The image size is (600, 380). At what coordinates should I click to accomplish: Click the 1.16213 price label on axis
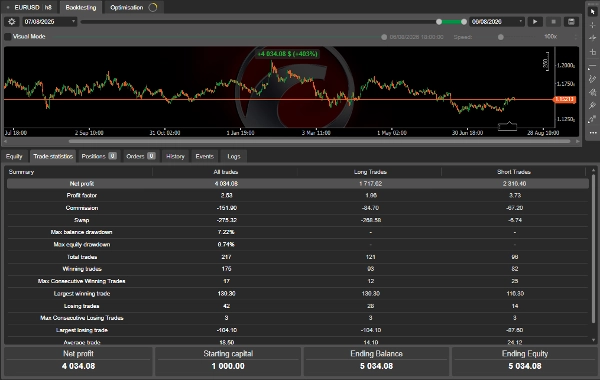pos(564,99)
